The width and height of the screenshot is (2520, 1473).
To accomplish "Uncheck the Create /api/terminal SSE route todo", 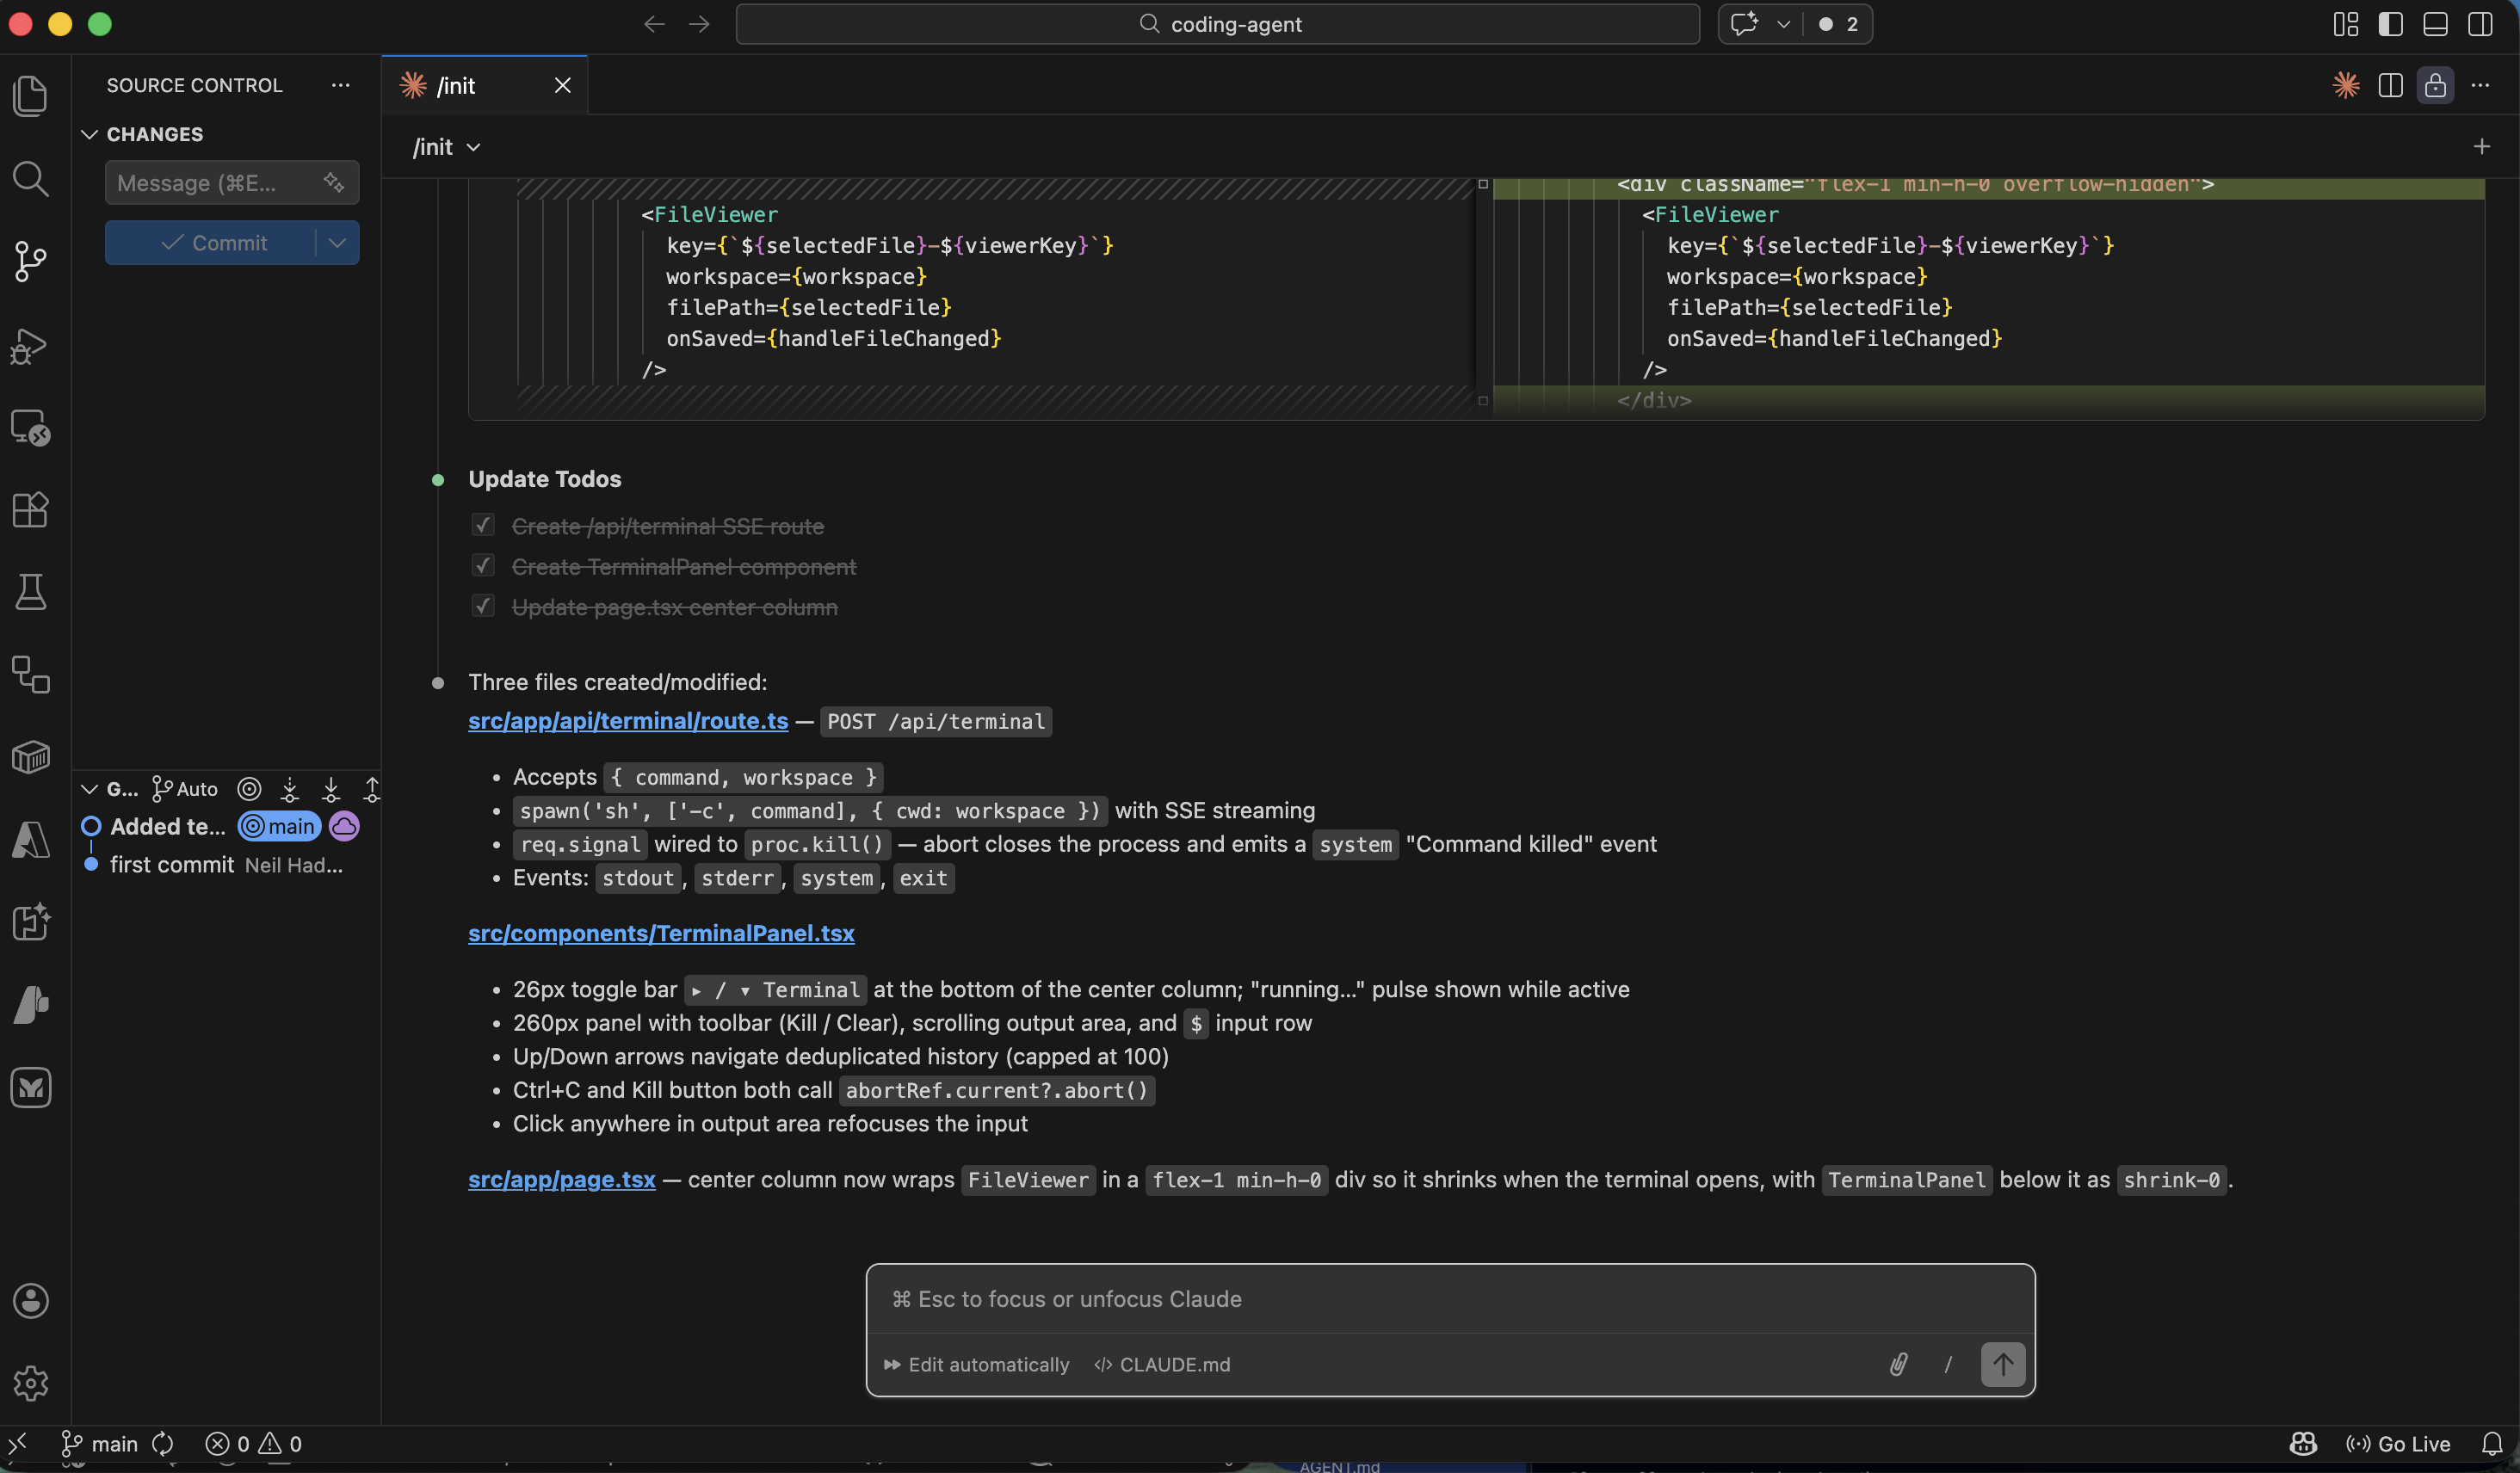I will pyautogui.click(x=483, y=525).
